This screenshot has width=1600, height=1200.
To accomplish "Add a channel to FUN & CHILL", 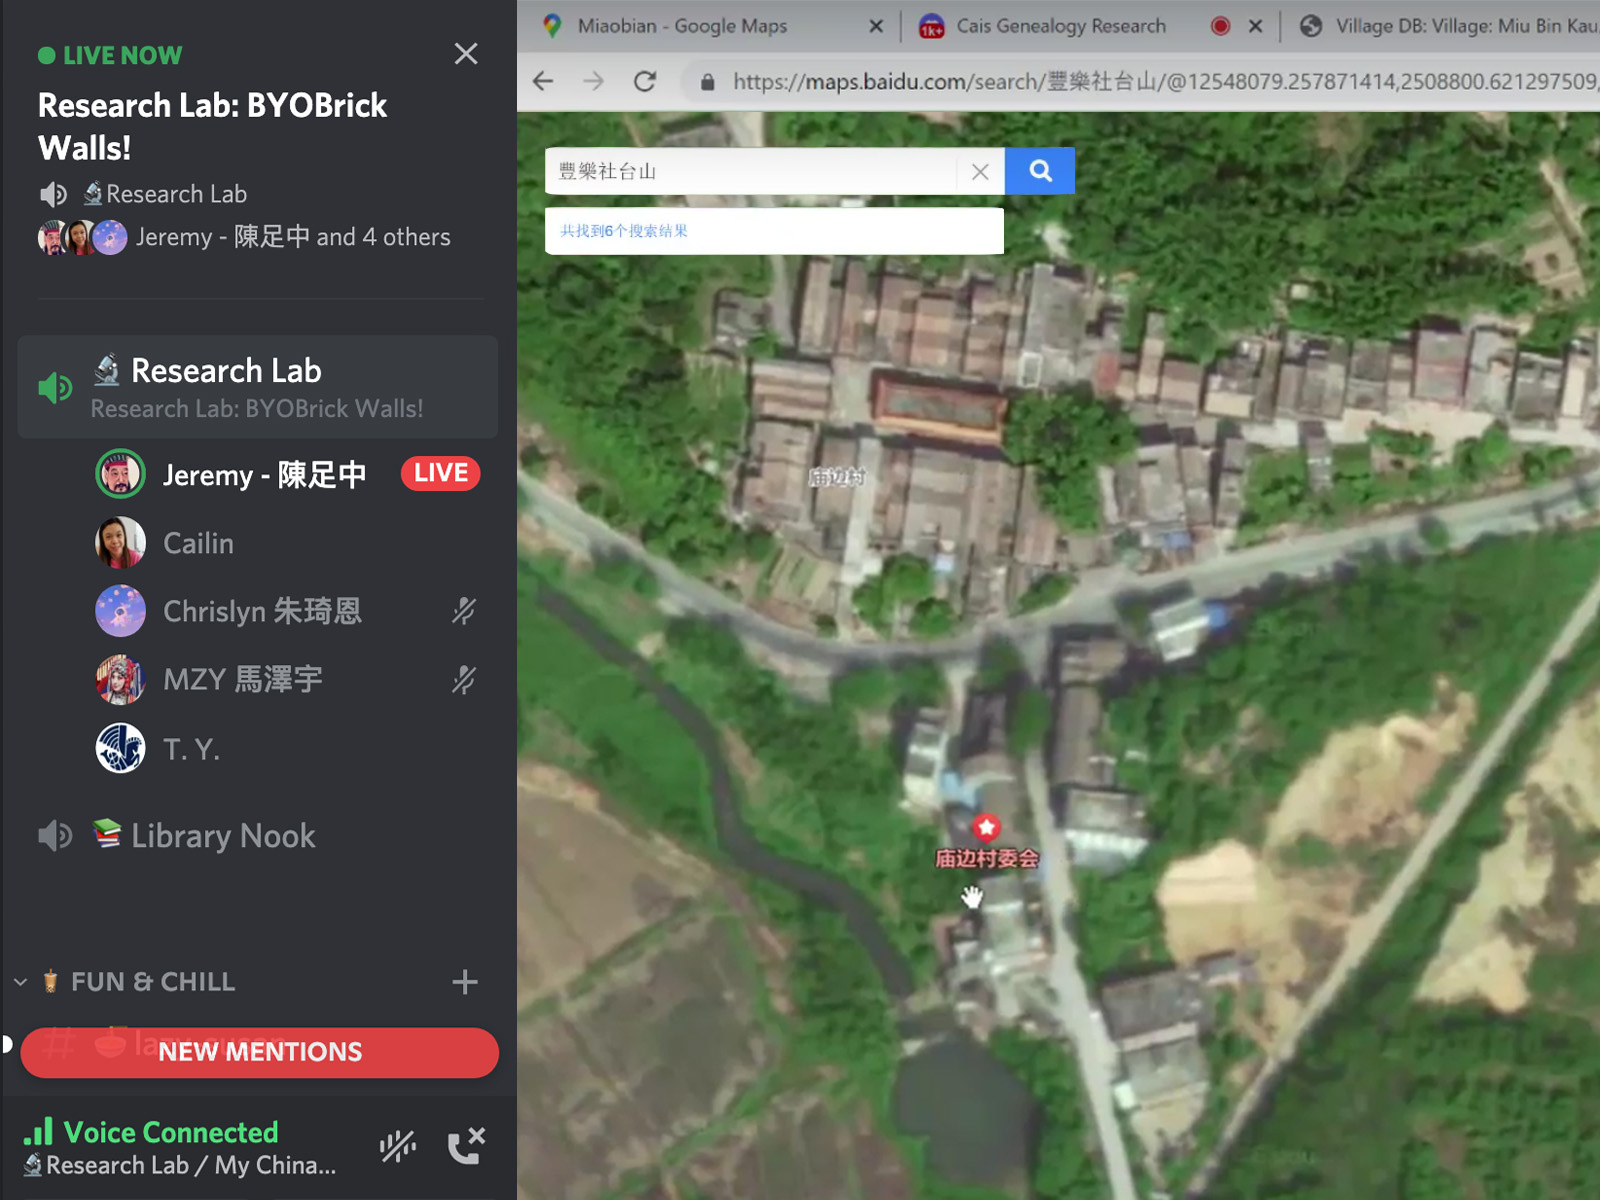I will coord(464,982).
